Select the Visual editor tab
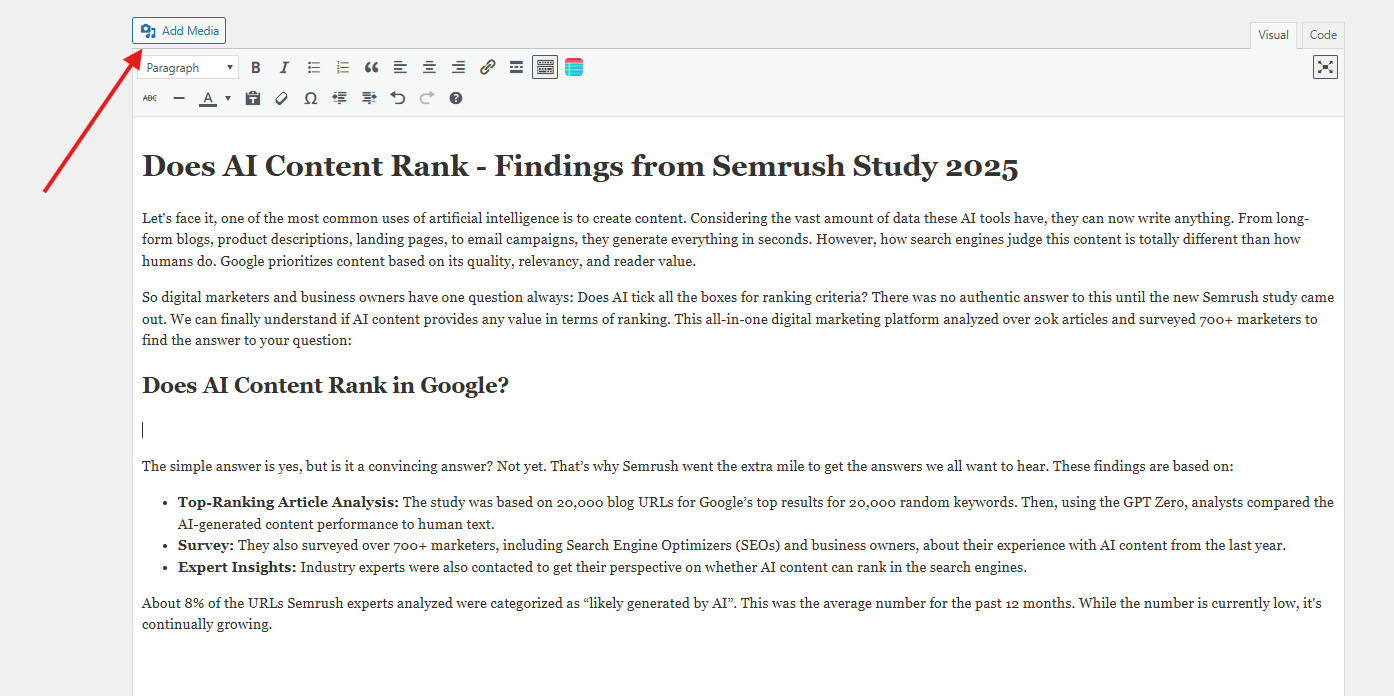The height and width of the screenshot is (696, 1394). 1273,35
